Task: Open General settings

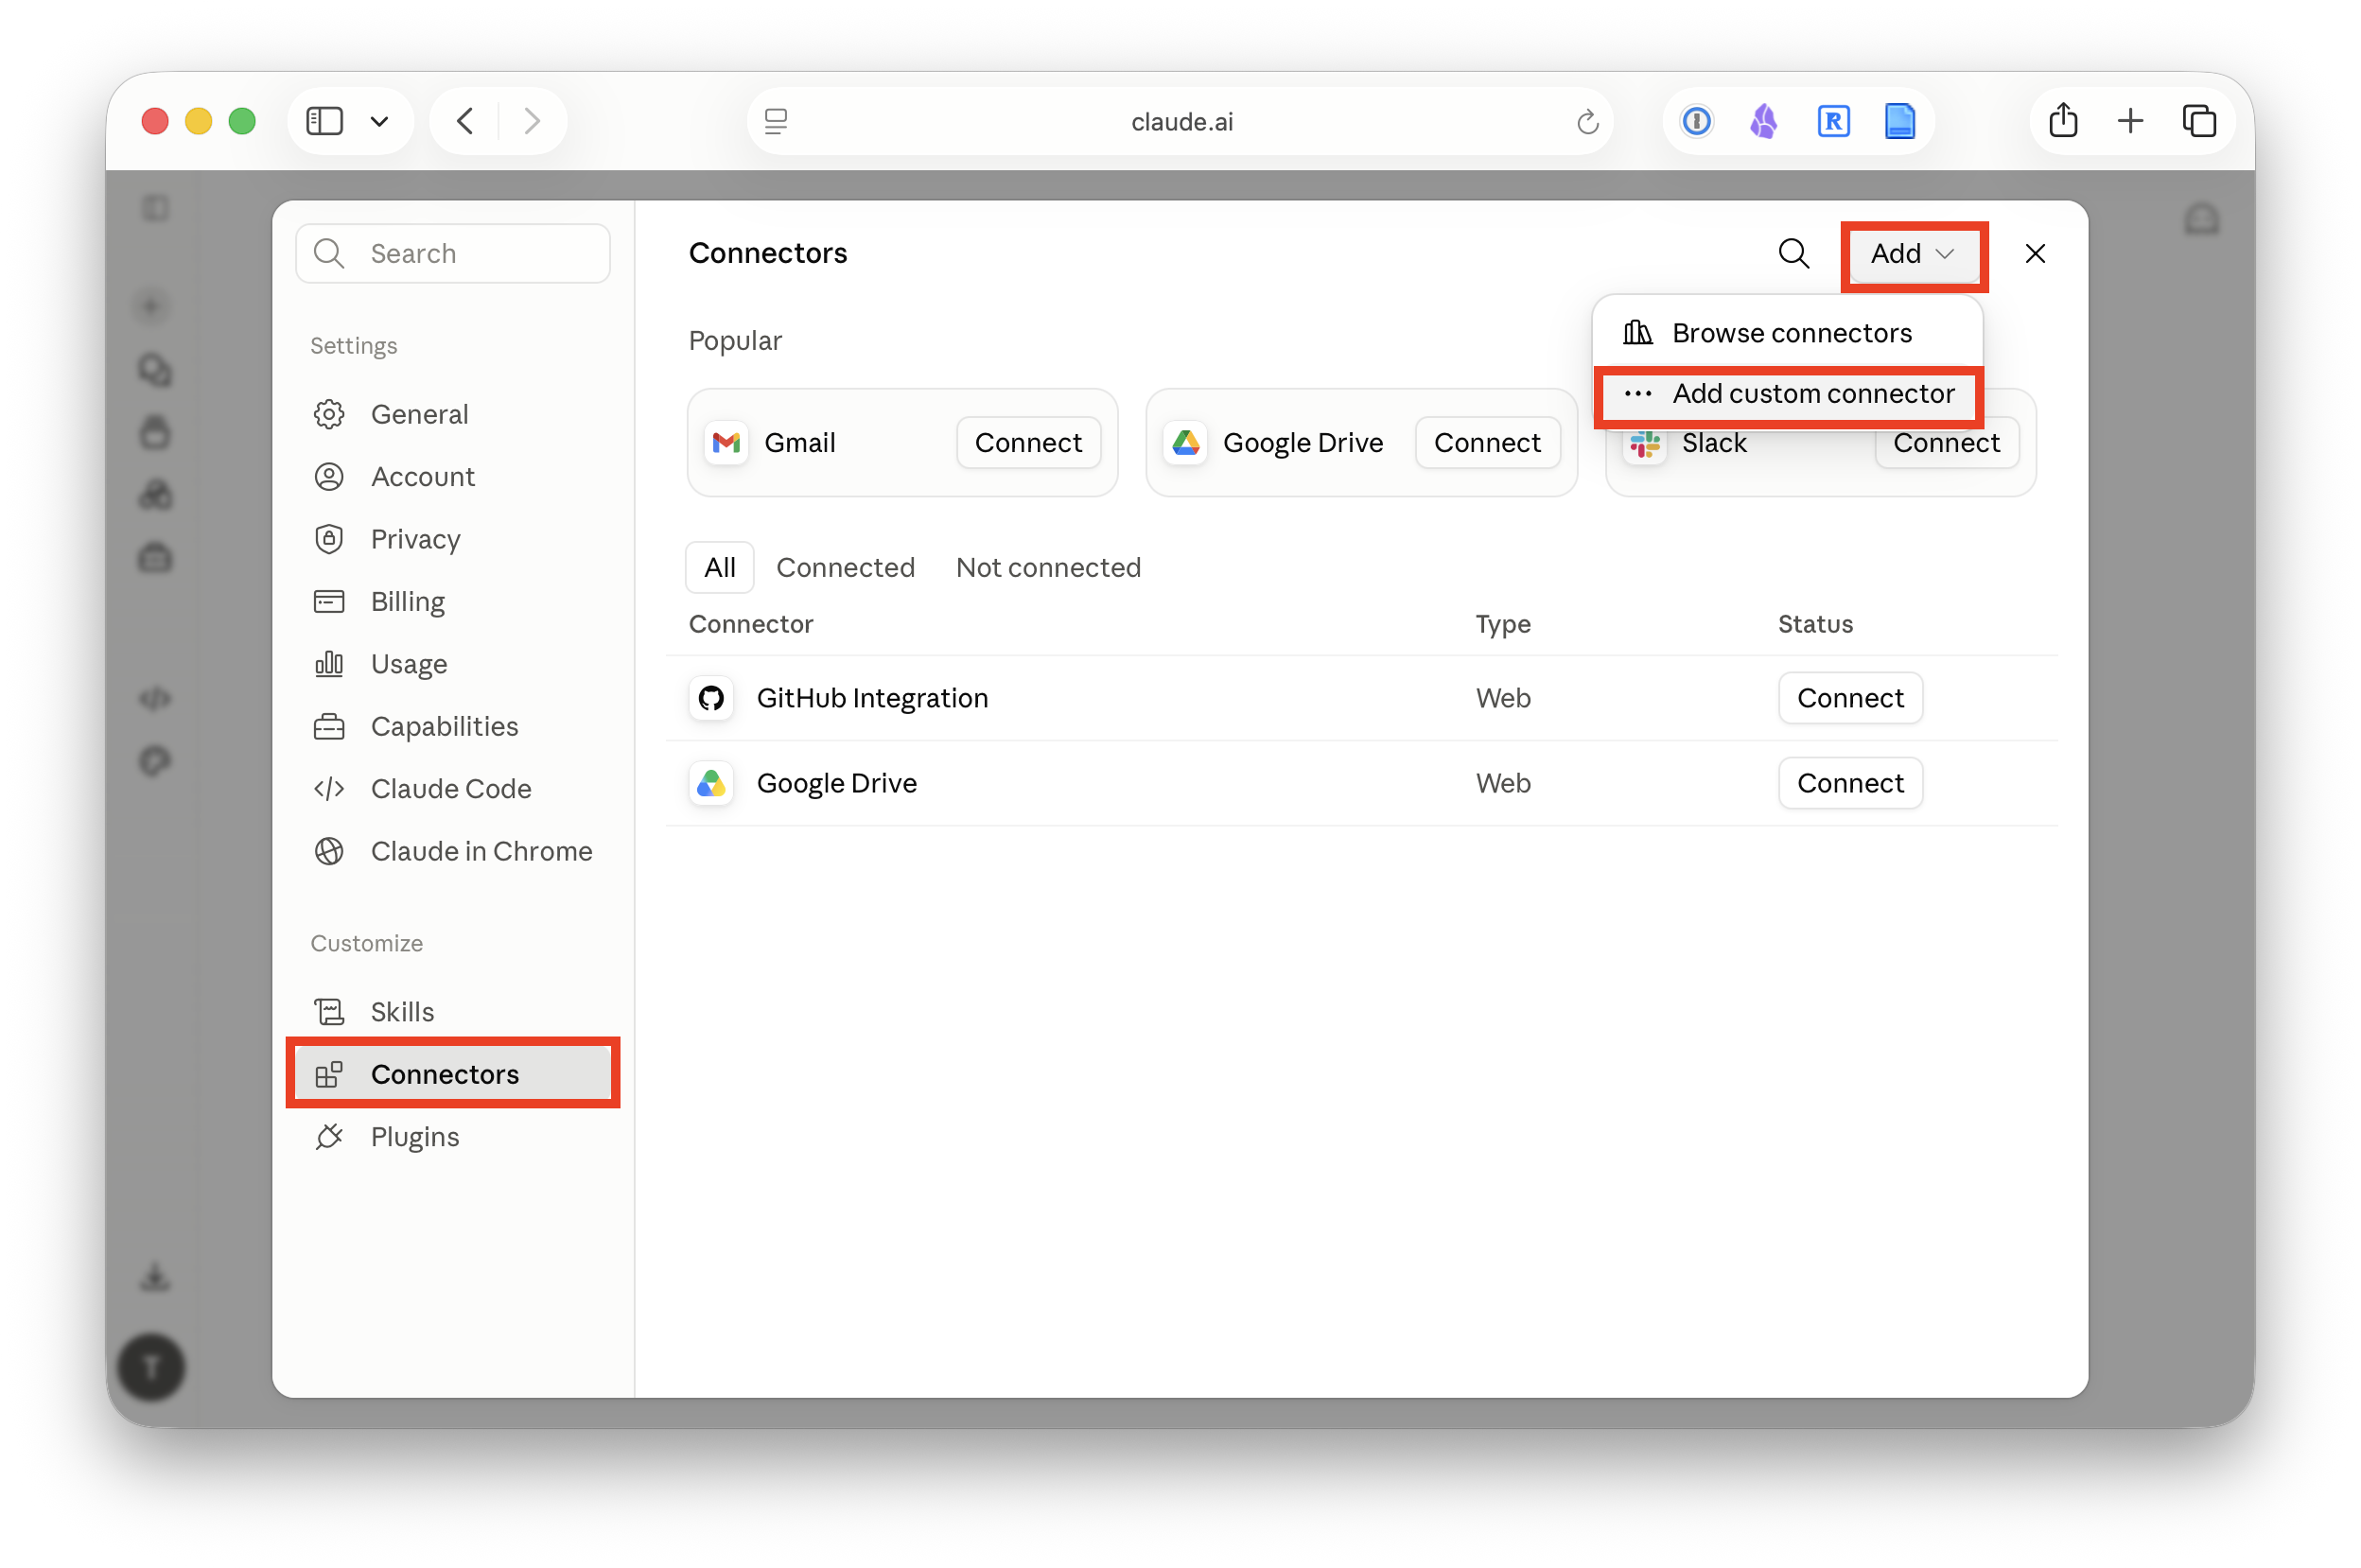Action: 453,414
